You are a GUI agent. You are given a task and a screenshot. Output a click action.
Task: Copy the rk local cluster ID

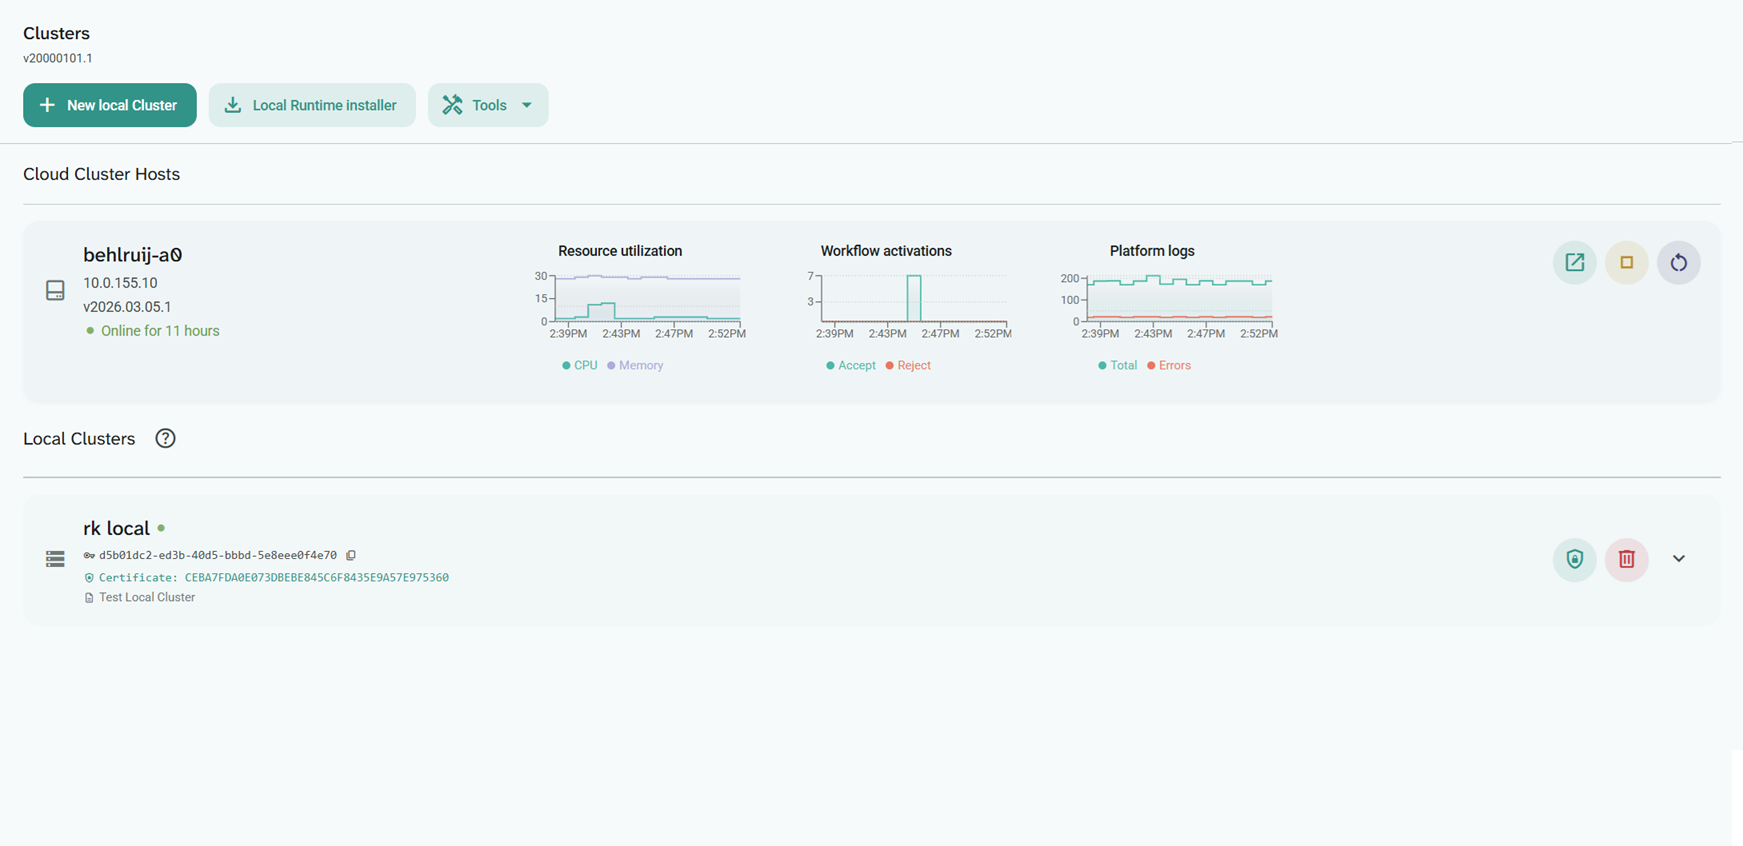click(351, 555)
